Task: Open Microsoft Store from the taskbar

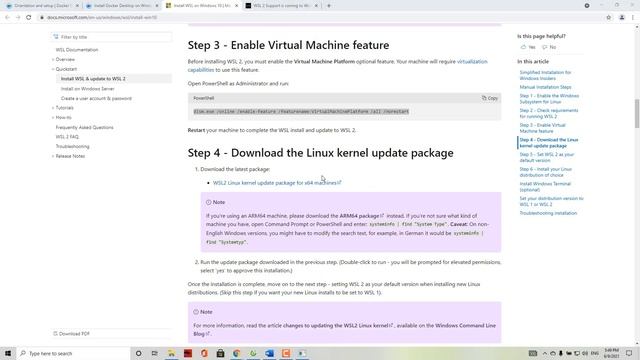Action: (220, 353)
